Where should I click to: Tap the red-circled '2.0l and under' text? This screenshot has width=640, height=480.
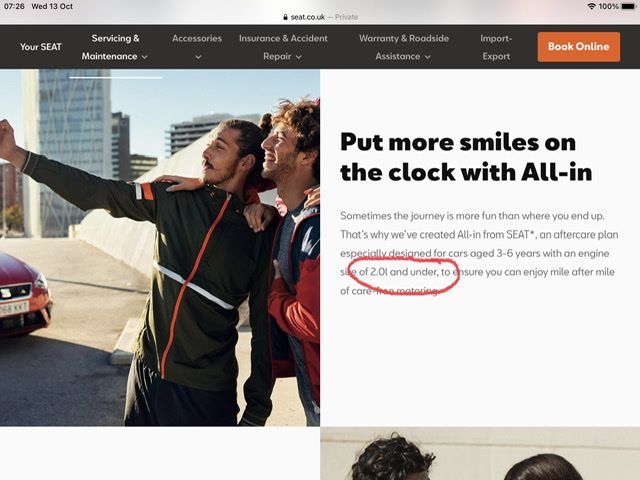[x=404, y=272]
